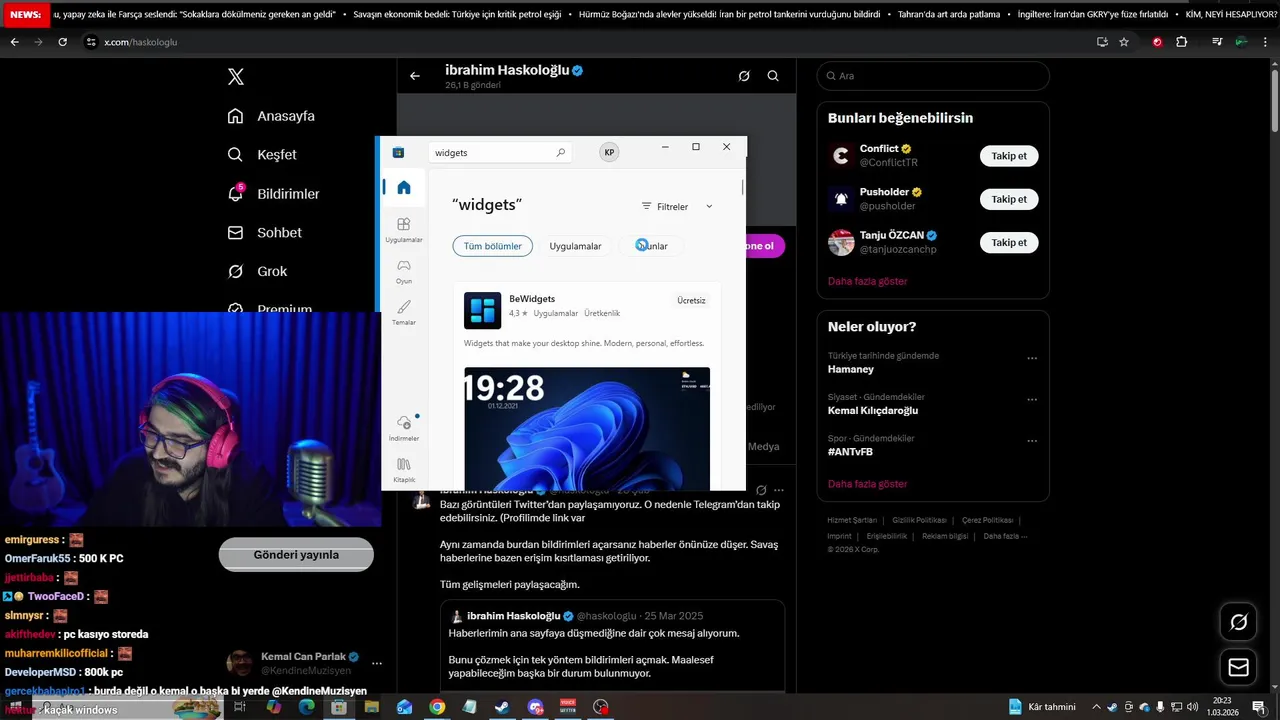Click the Store search magnifier icon

click(561, 153)
